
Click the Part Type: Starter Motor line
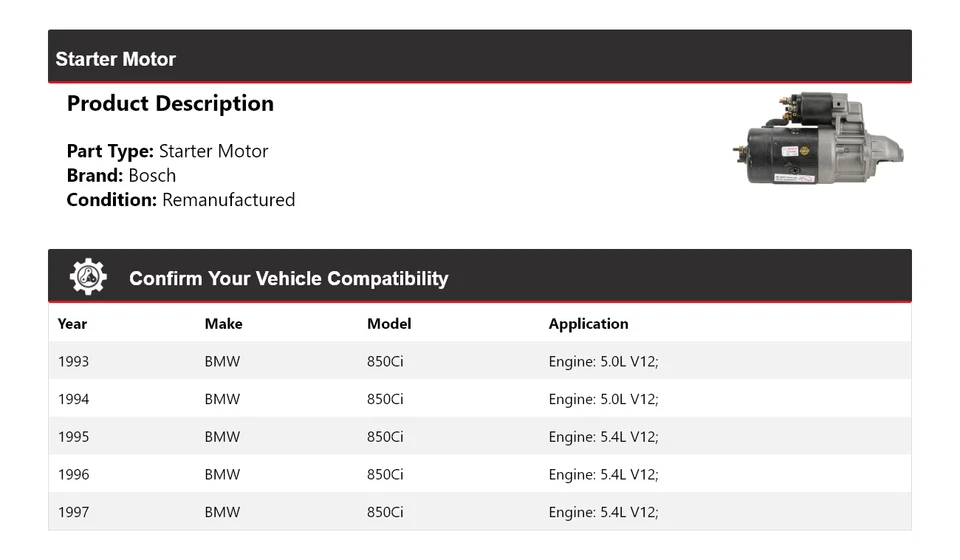pos(167,151)
